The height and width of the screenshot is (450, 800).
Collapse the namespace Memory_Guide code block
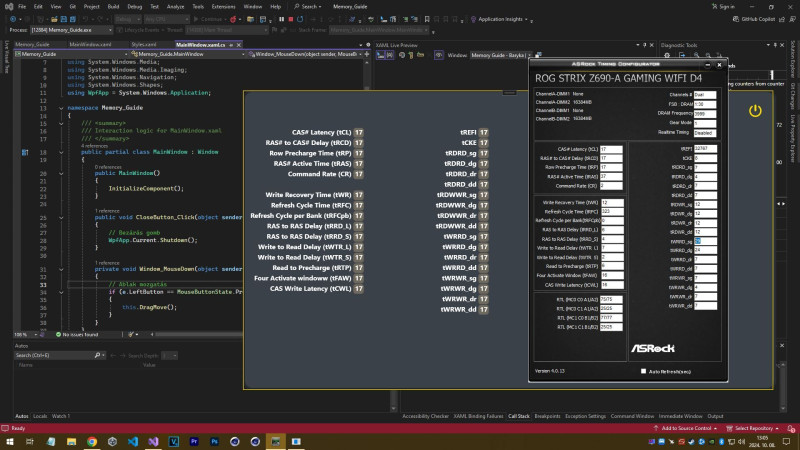pyautogui.click(x=61, y=108)
